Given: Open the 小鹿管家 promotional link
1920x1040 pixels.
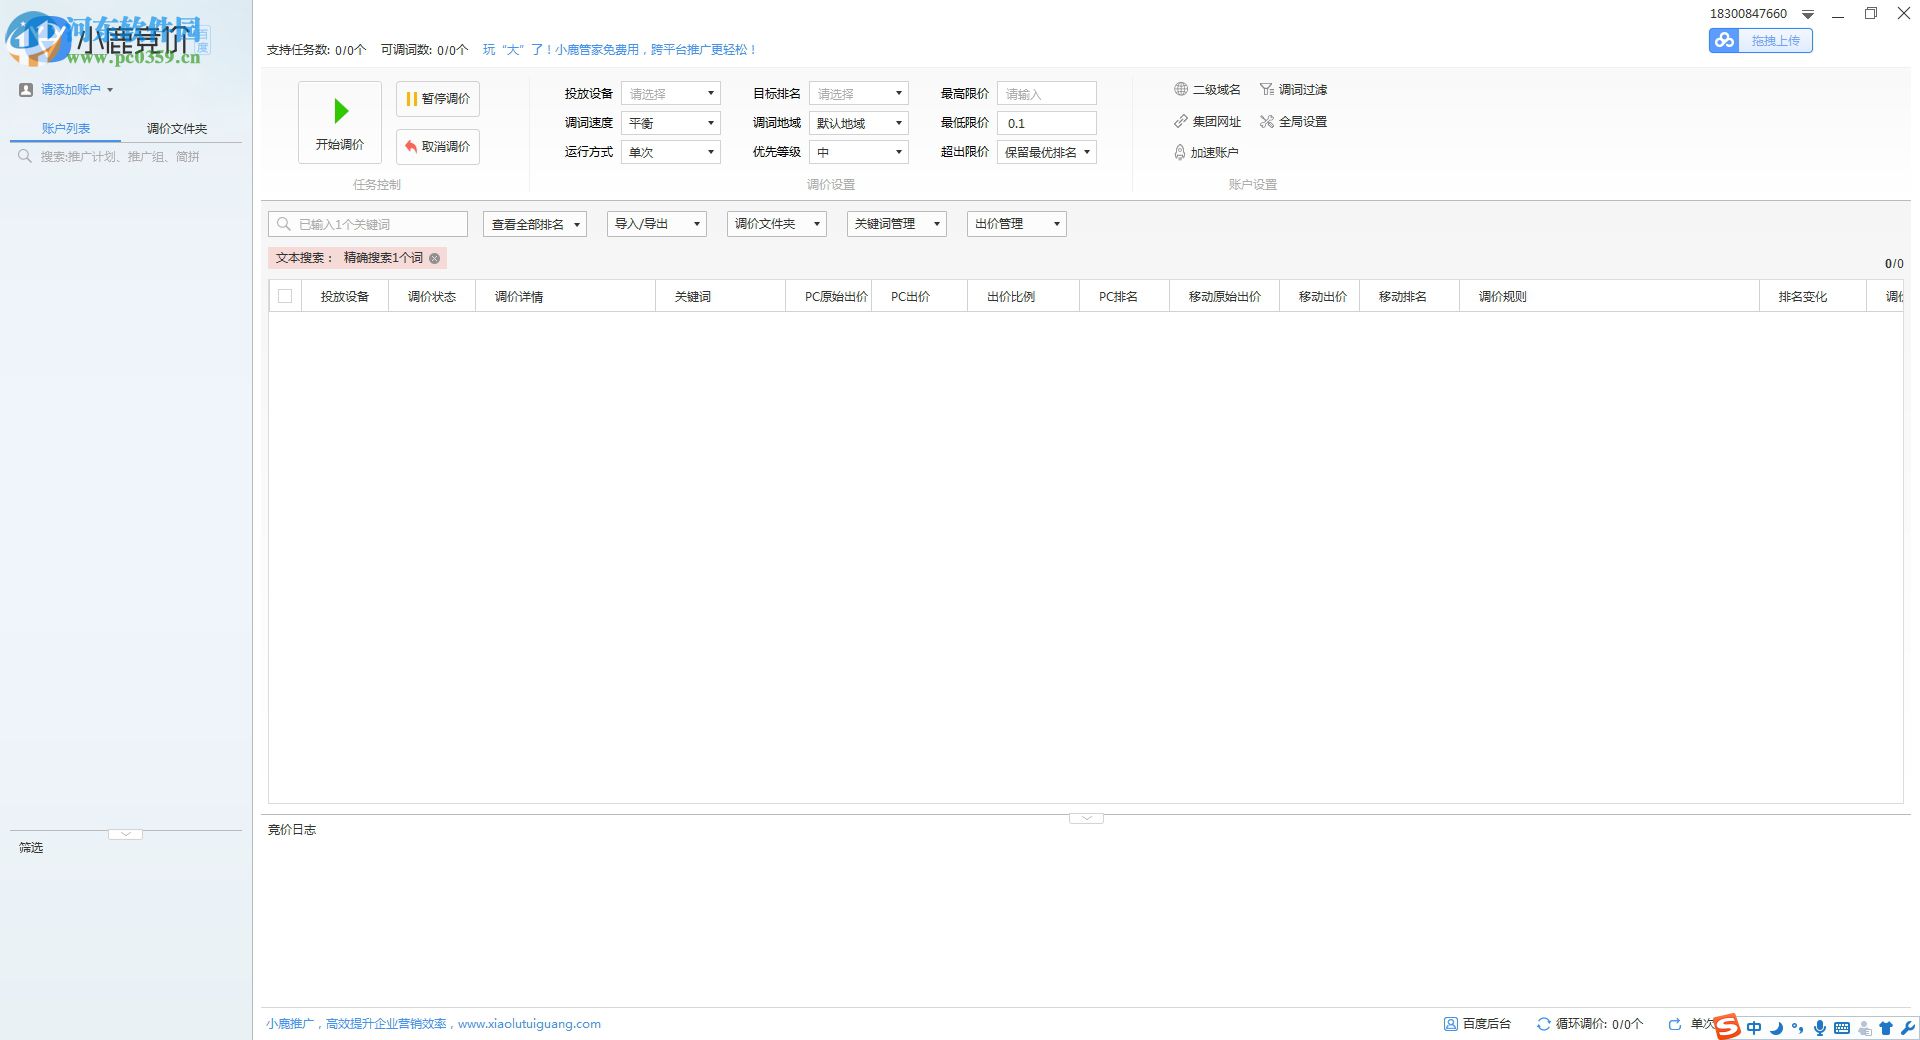Looking at the screenshot, I should 619,49.
